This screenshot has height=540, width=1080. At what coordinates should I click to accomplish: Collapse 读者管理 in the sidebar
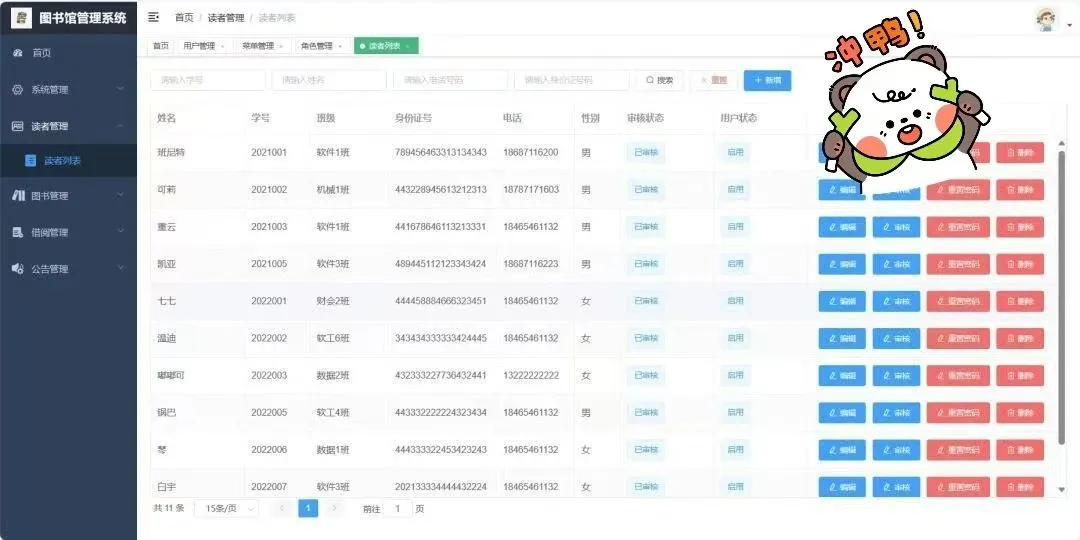(x=68, y=126)
